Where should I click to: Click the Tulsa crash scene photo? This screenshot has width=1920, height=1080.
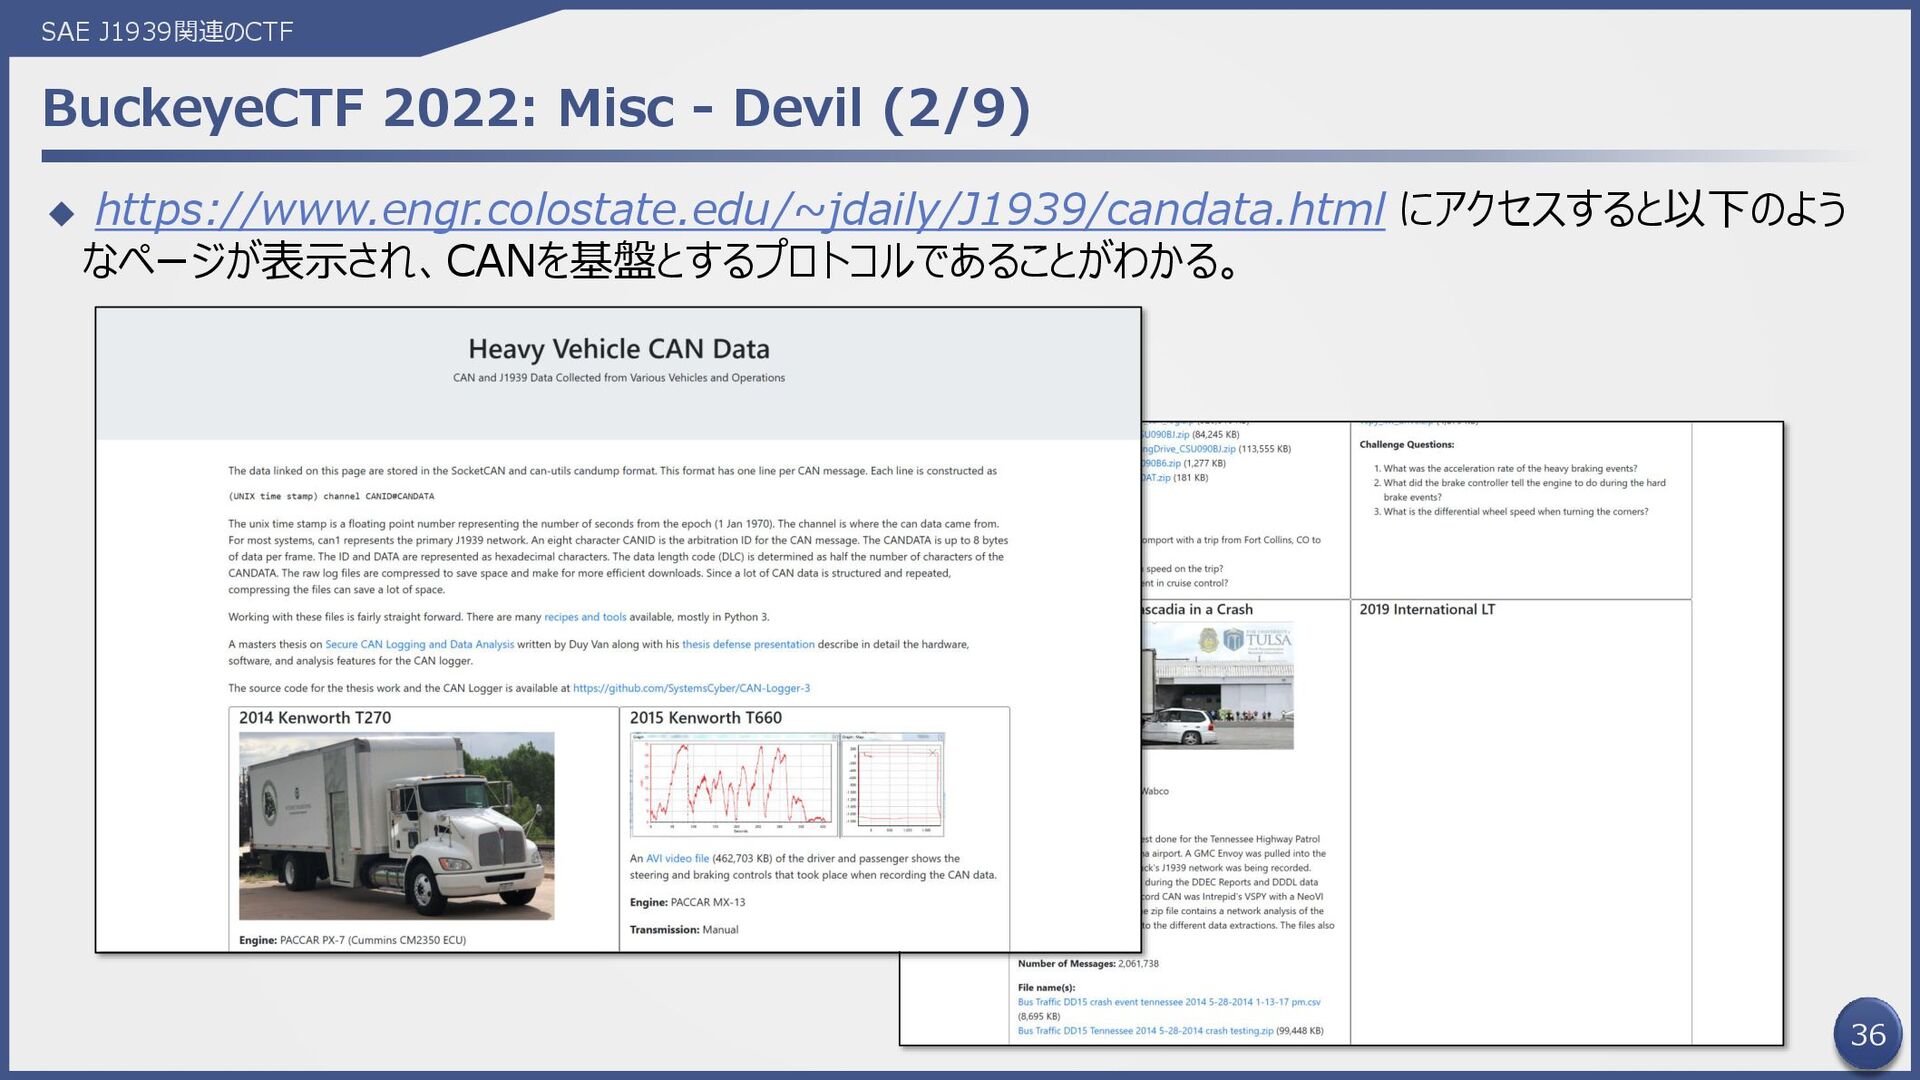(x=1217, y=686)
